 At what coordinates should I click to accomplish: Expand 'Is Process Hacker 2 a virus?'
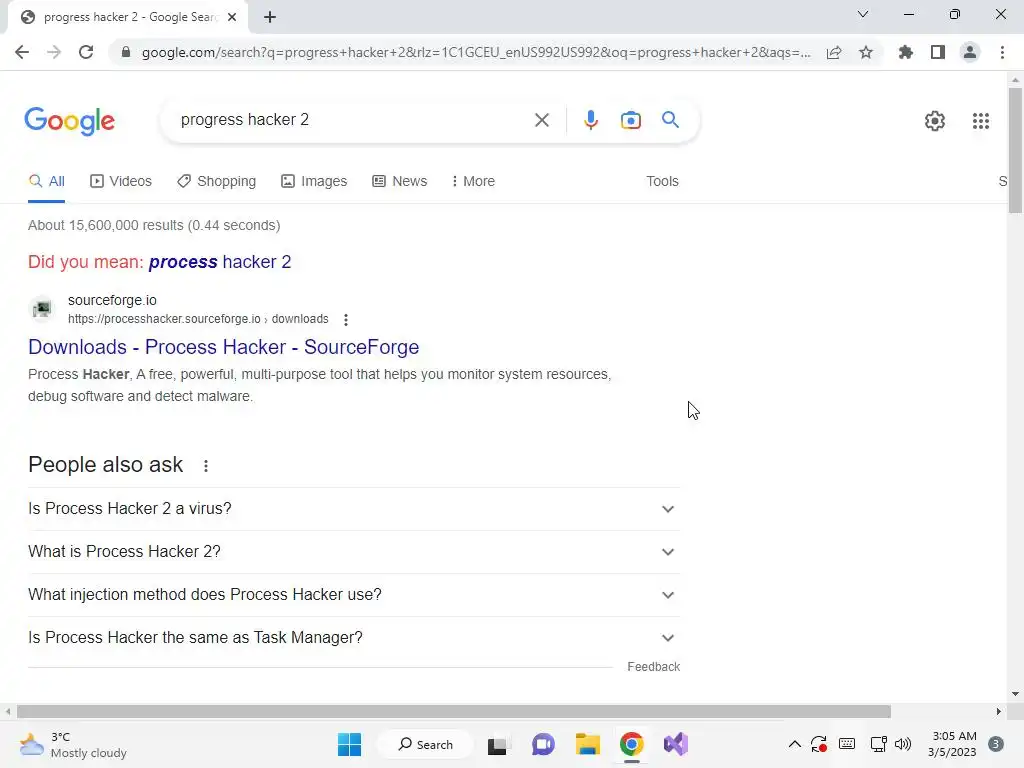point(353,509)
